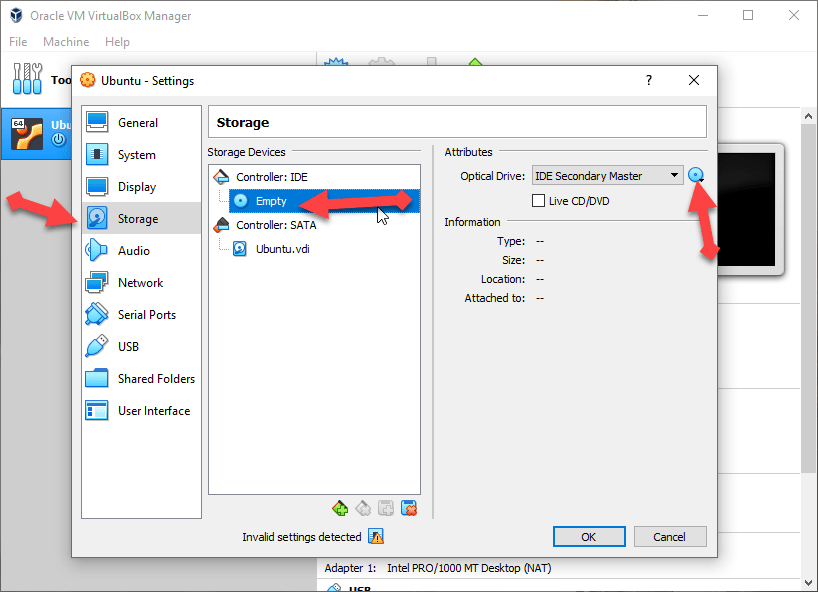Open the Network settings category

tap(140, 283)
